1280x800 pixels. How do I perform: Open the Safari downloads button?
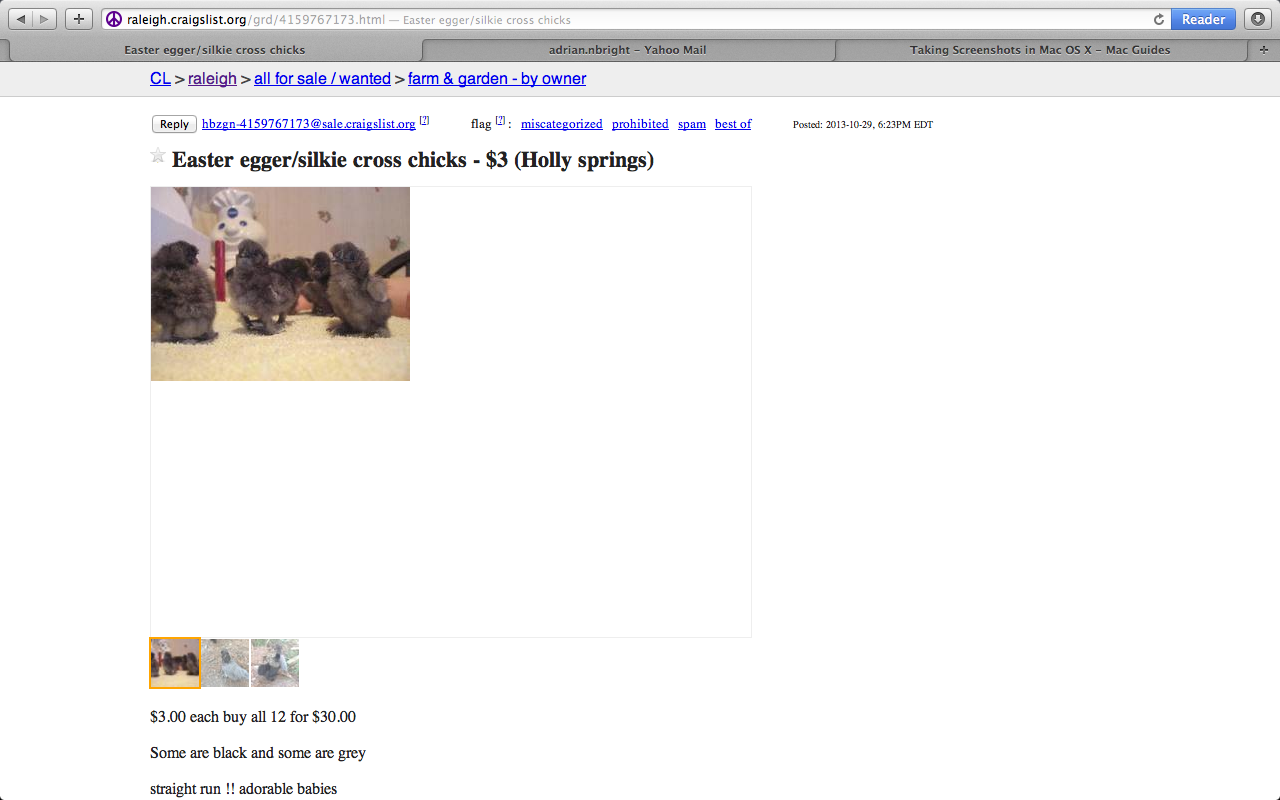click(x=1258, y=19)
